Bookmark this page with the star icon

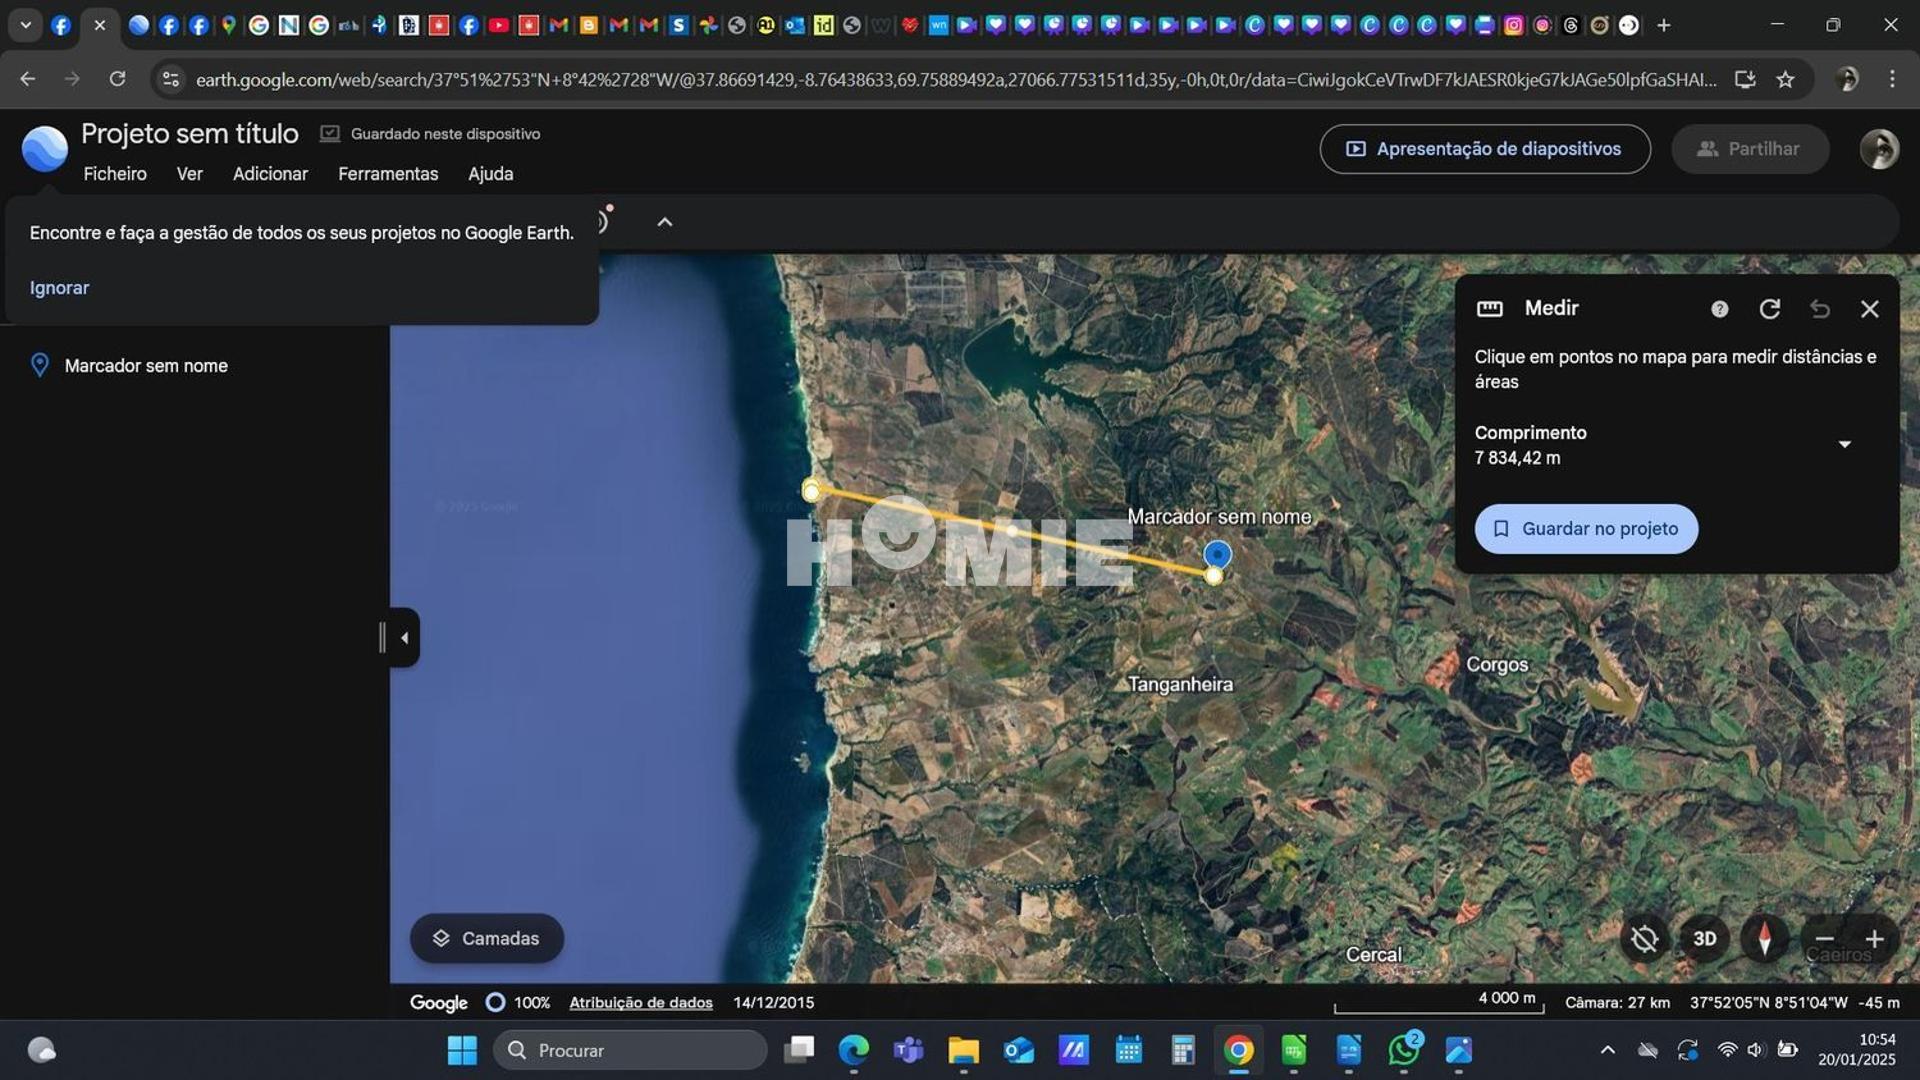click(x=1785, y=79)
